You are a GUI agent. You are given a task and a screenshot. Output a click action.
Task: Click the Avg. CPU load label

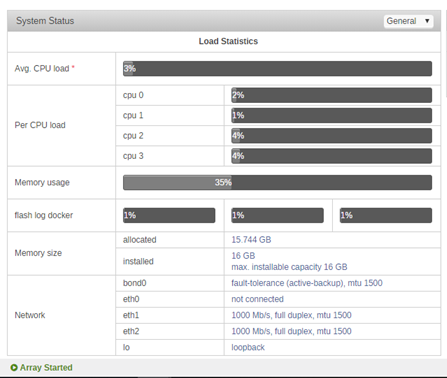point(42,69)
